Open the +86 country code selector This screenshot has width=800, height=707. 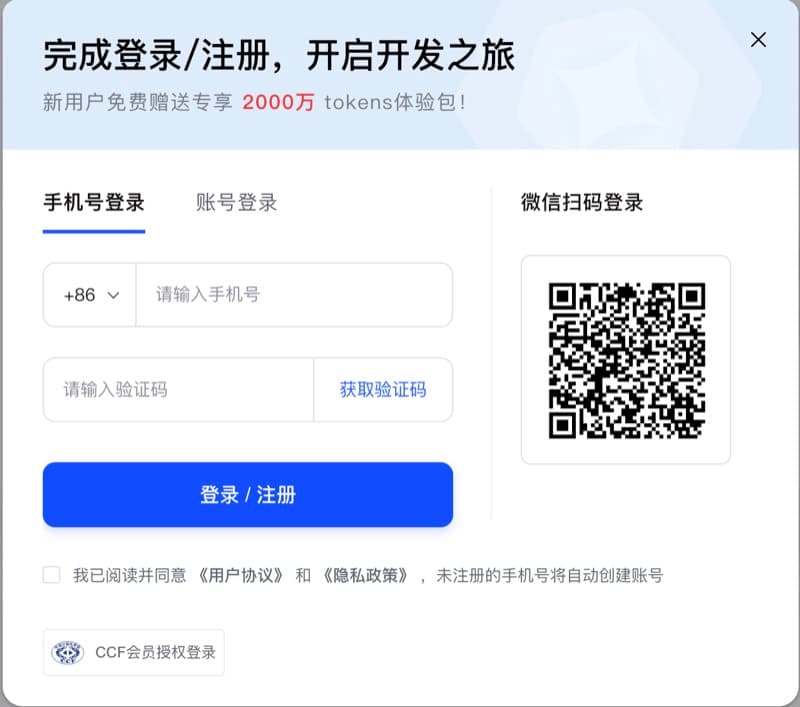click(90, 295)
